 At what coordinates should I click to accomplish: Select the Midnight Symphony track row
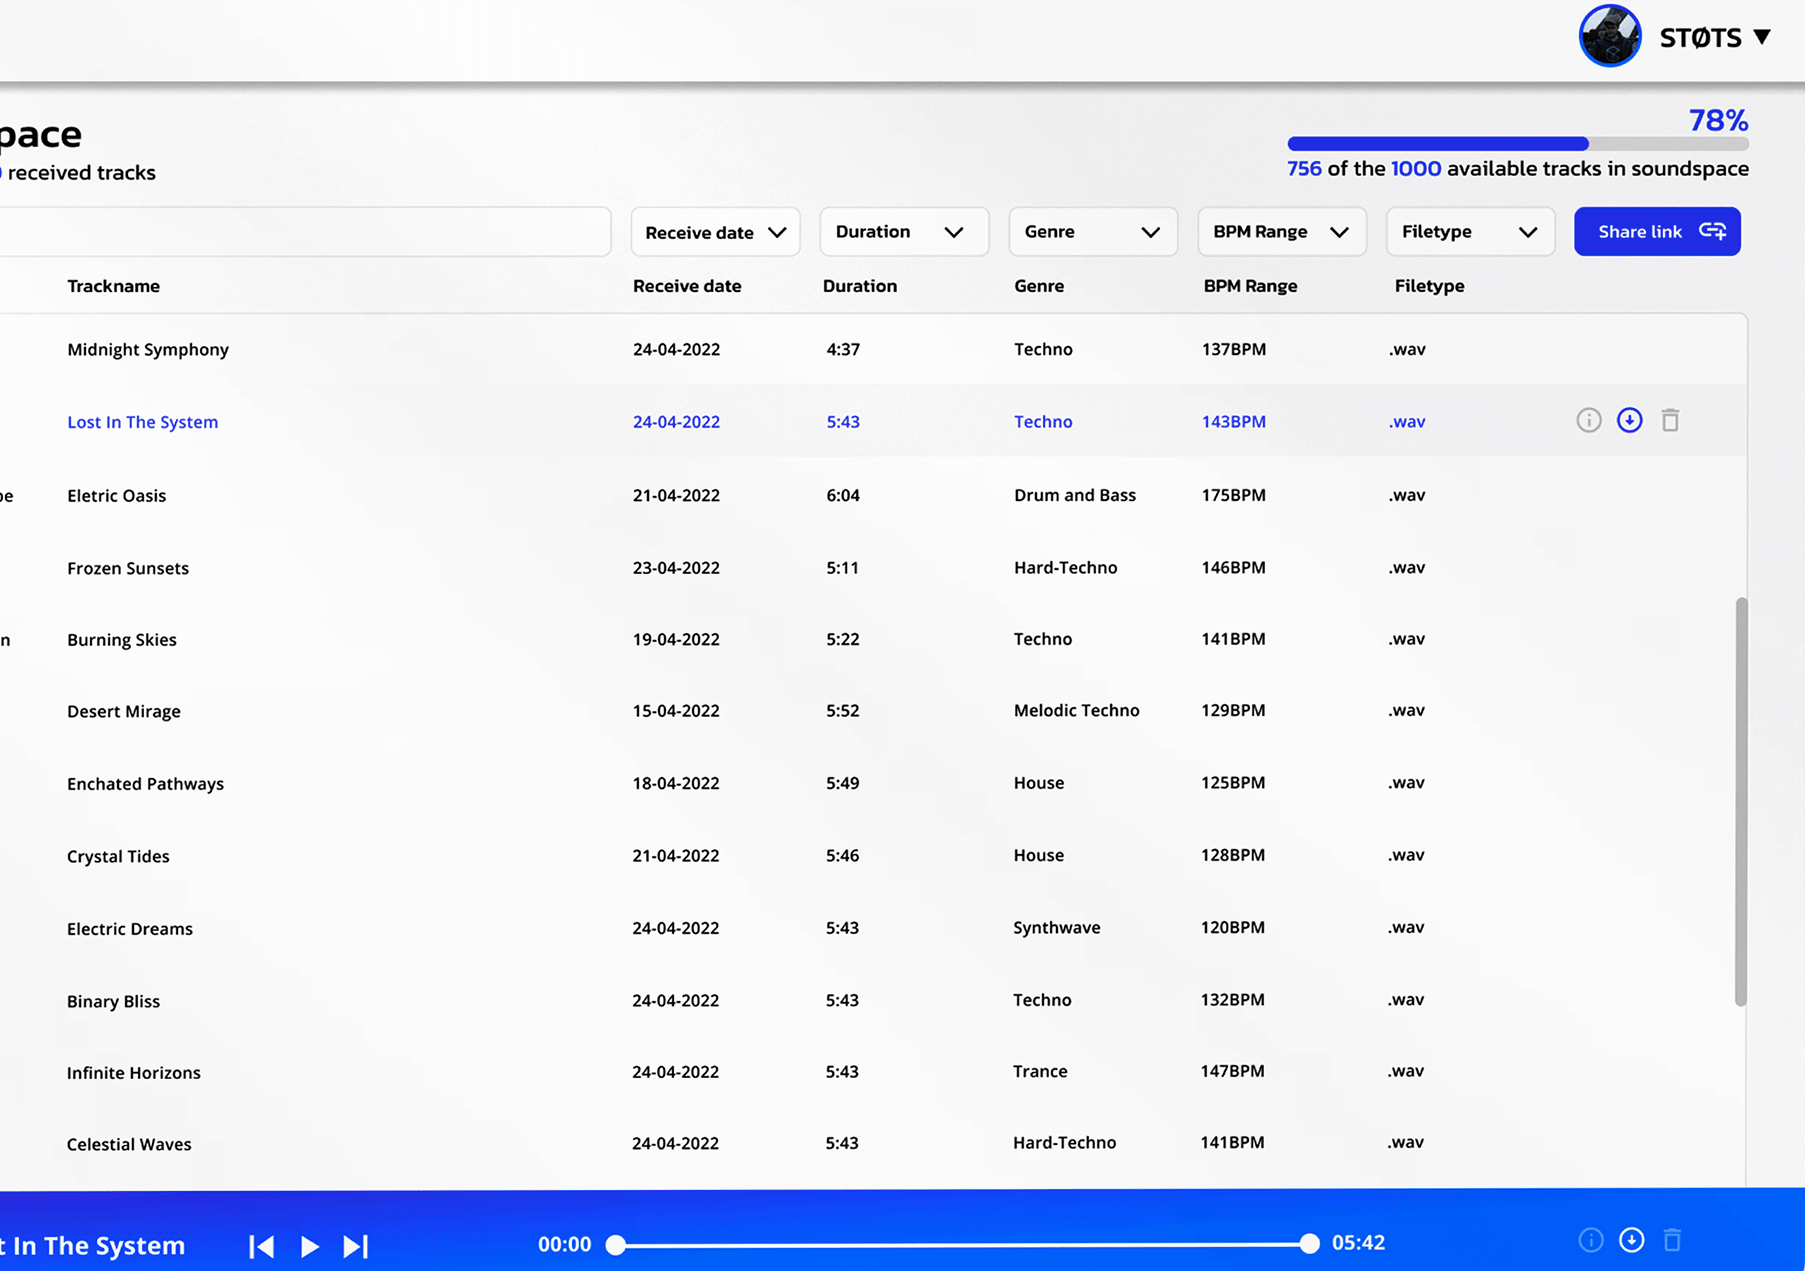[148, 350]
